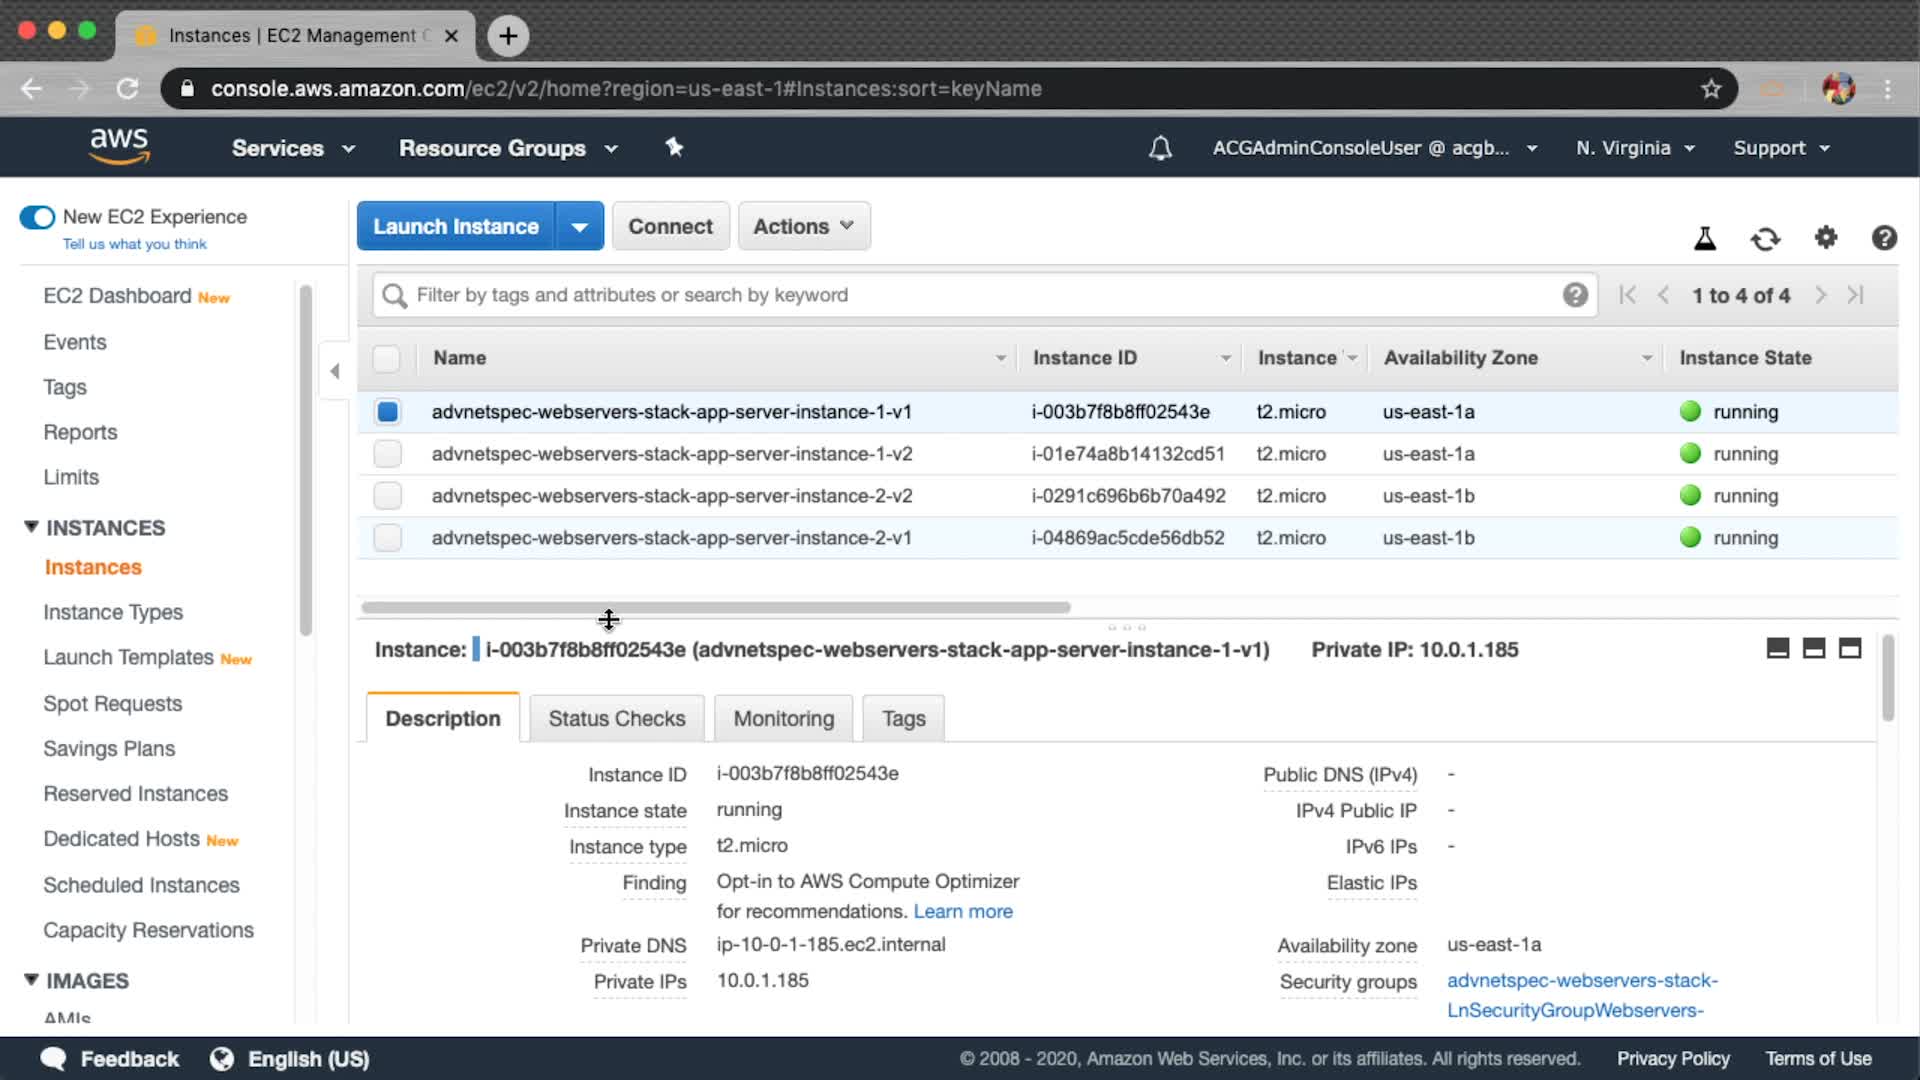This screenshot has height=1080, width=1920.
Task: Uncheck the app-server-instance-1-v1 row checkbox
Action: click(x=388, y=412)
